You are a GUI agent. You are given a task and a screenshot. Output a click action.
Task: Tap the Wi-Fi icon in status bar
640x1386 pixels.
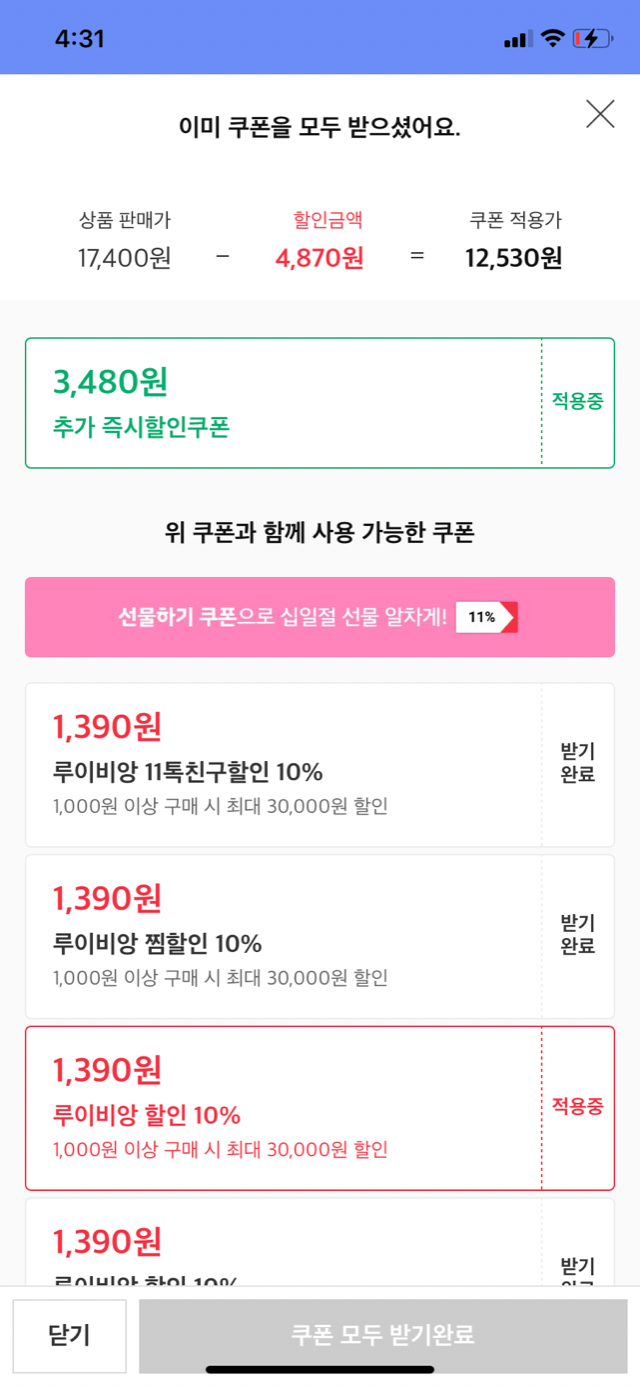pyautogui.click(x=551, y=39)
